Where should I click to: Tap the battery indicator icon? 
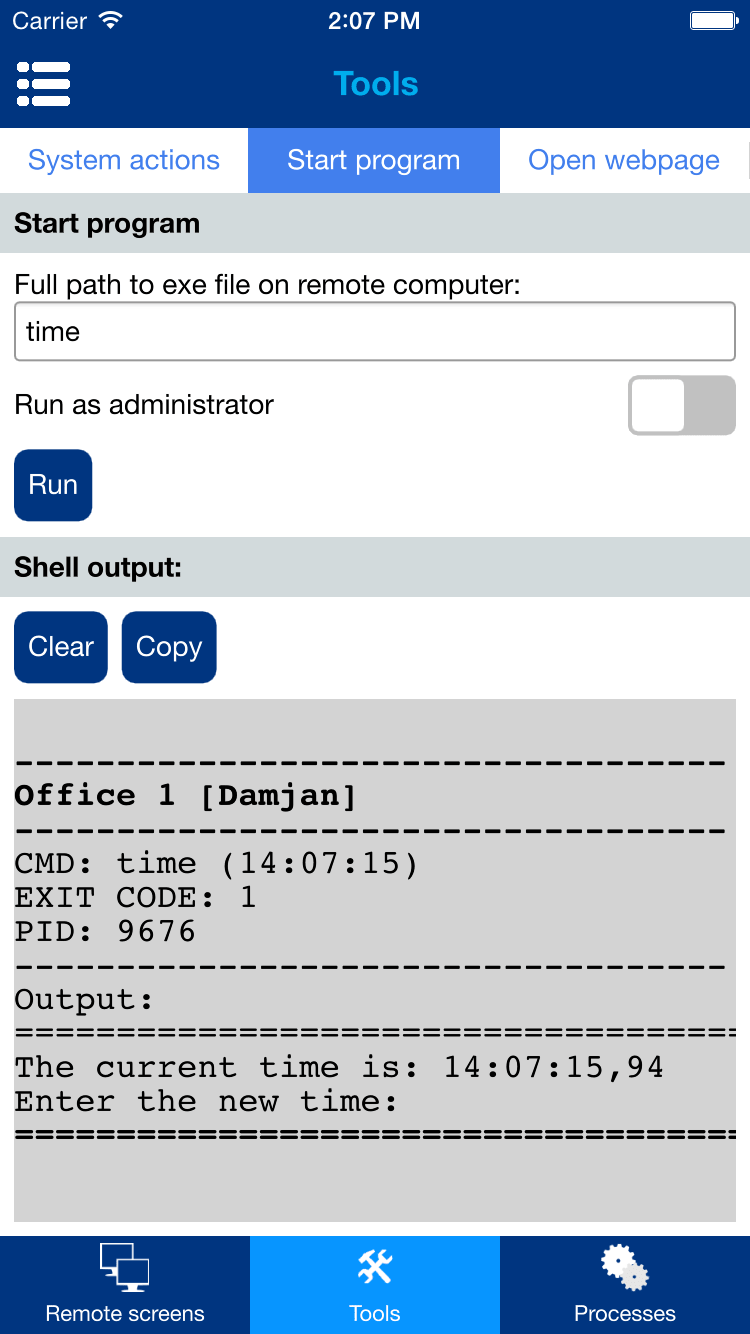(x=714, y=21)
